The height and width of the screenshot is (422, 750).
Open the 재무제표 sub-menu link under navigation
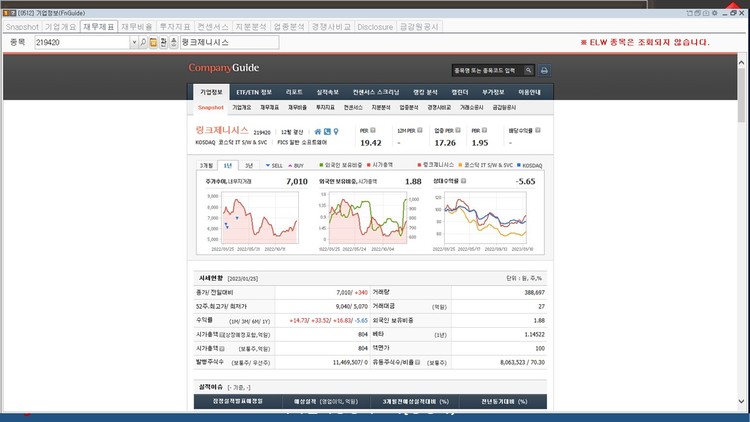[x=269, y=108]
